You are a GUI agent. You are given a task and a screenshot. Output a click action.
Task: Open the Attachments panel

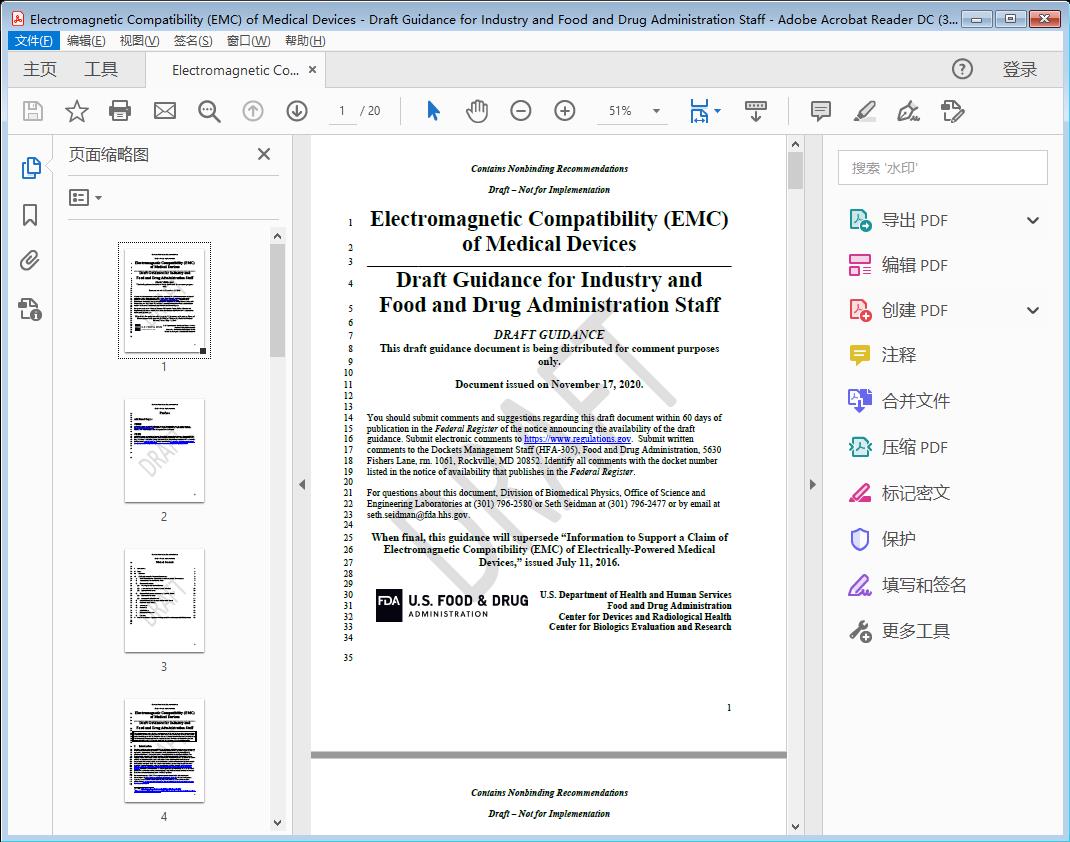[30, 261]
